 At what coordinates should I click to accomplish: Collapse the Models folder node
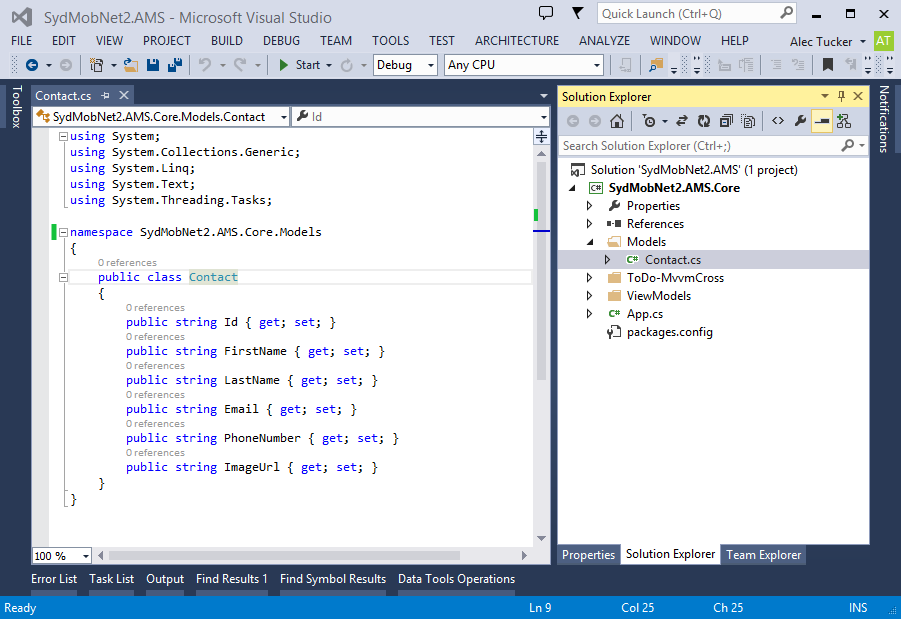[590, 242]
